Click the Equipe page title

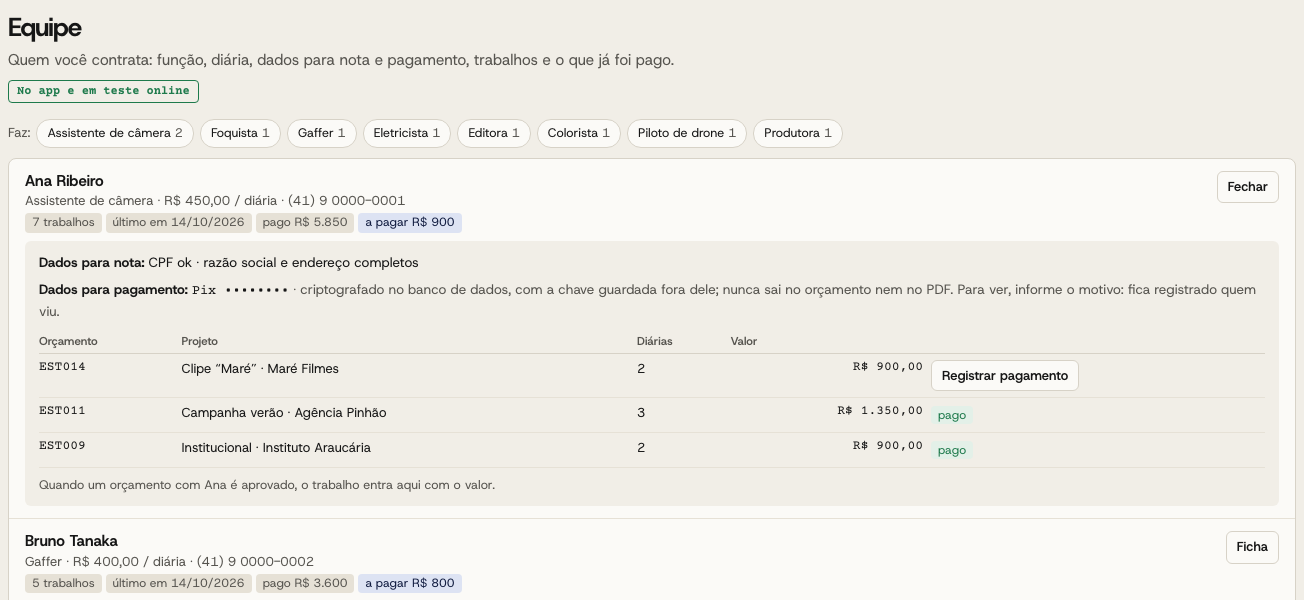(x=45, y=28)
